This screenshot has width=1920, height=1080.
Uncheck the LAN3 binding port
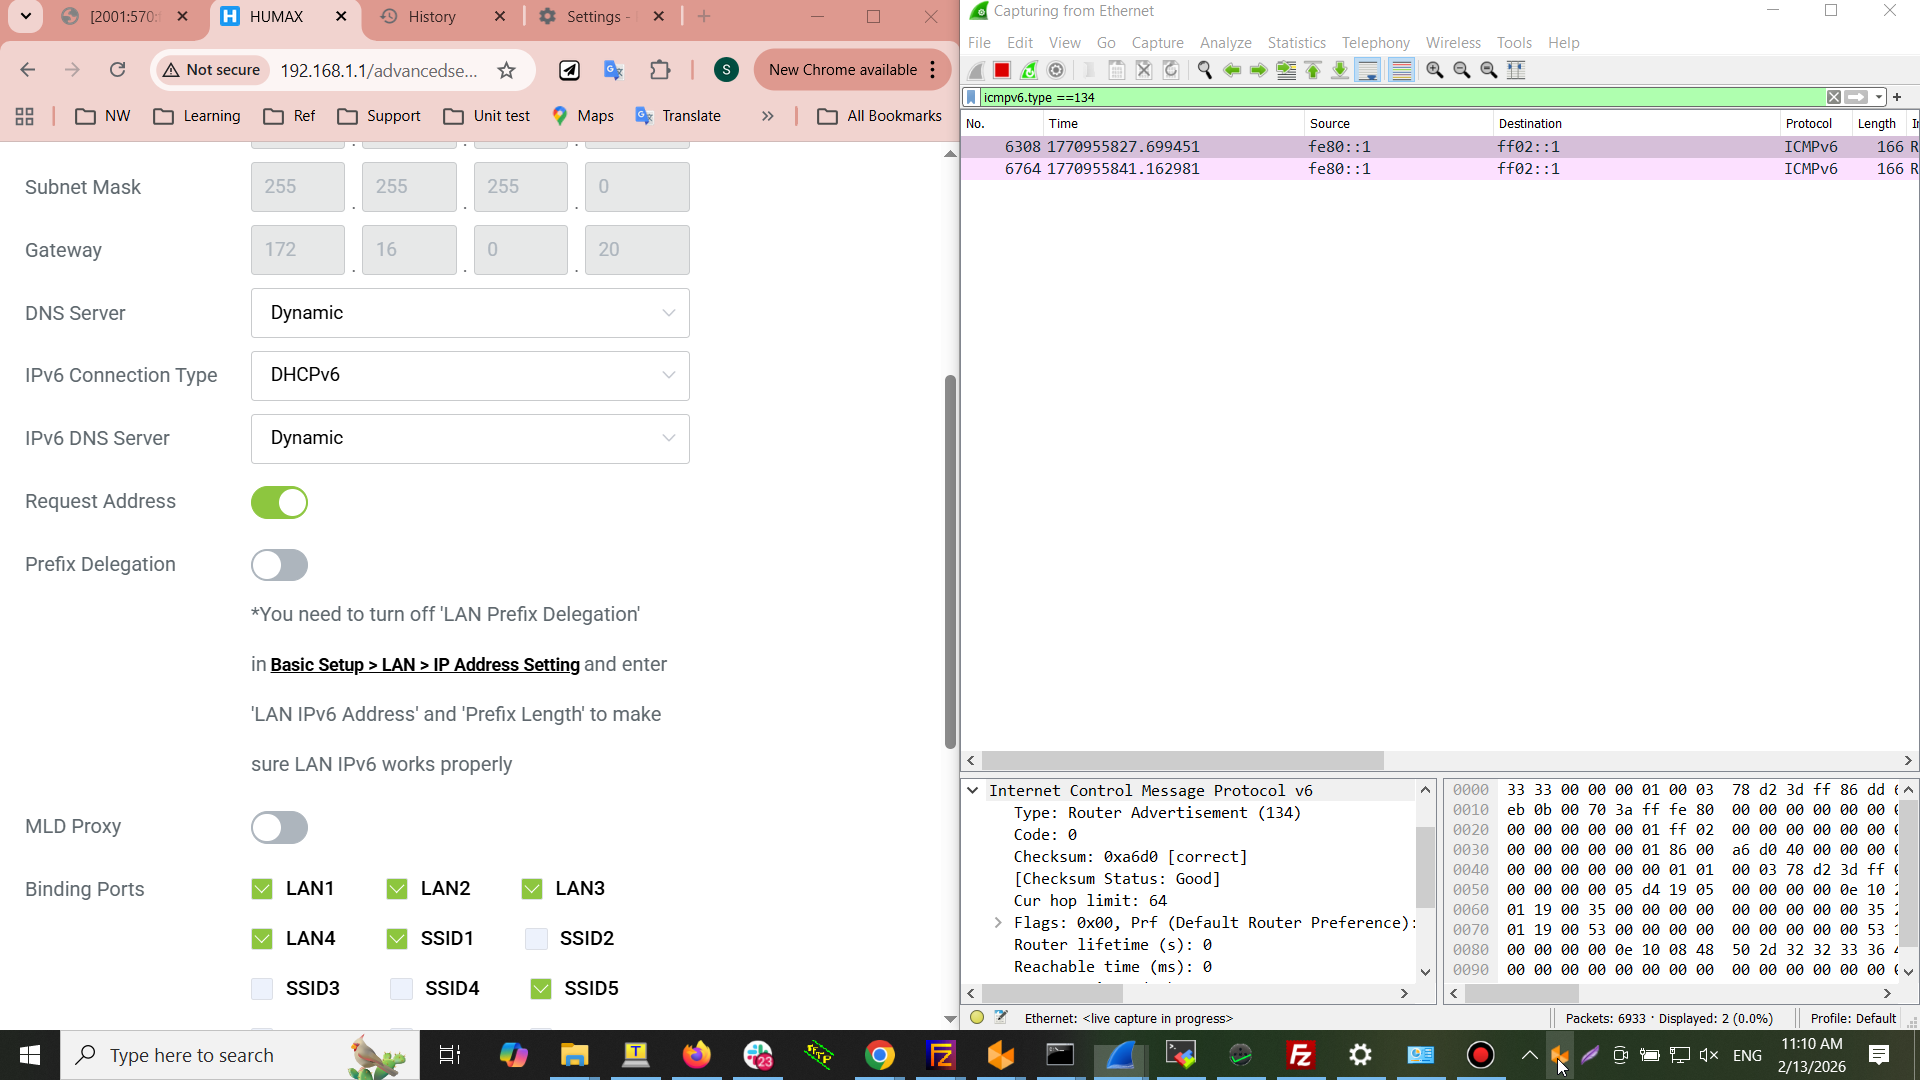coord(532,889)
